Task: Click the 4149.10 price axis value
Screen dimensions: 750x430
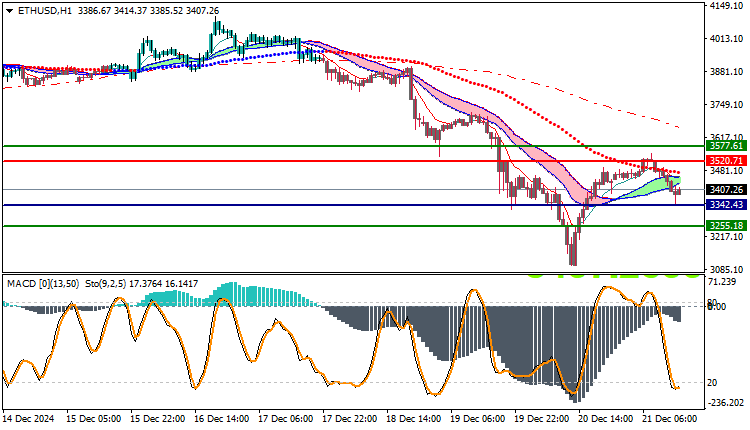Action: click(726, 6)
